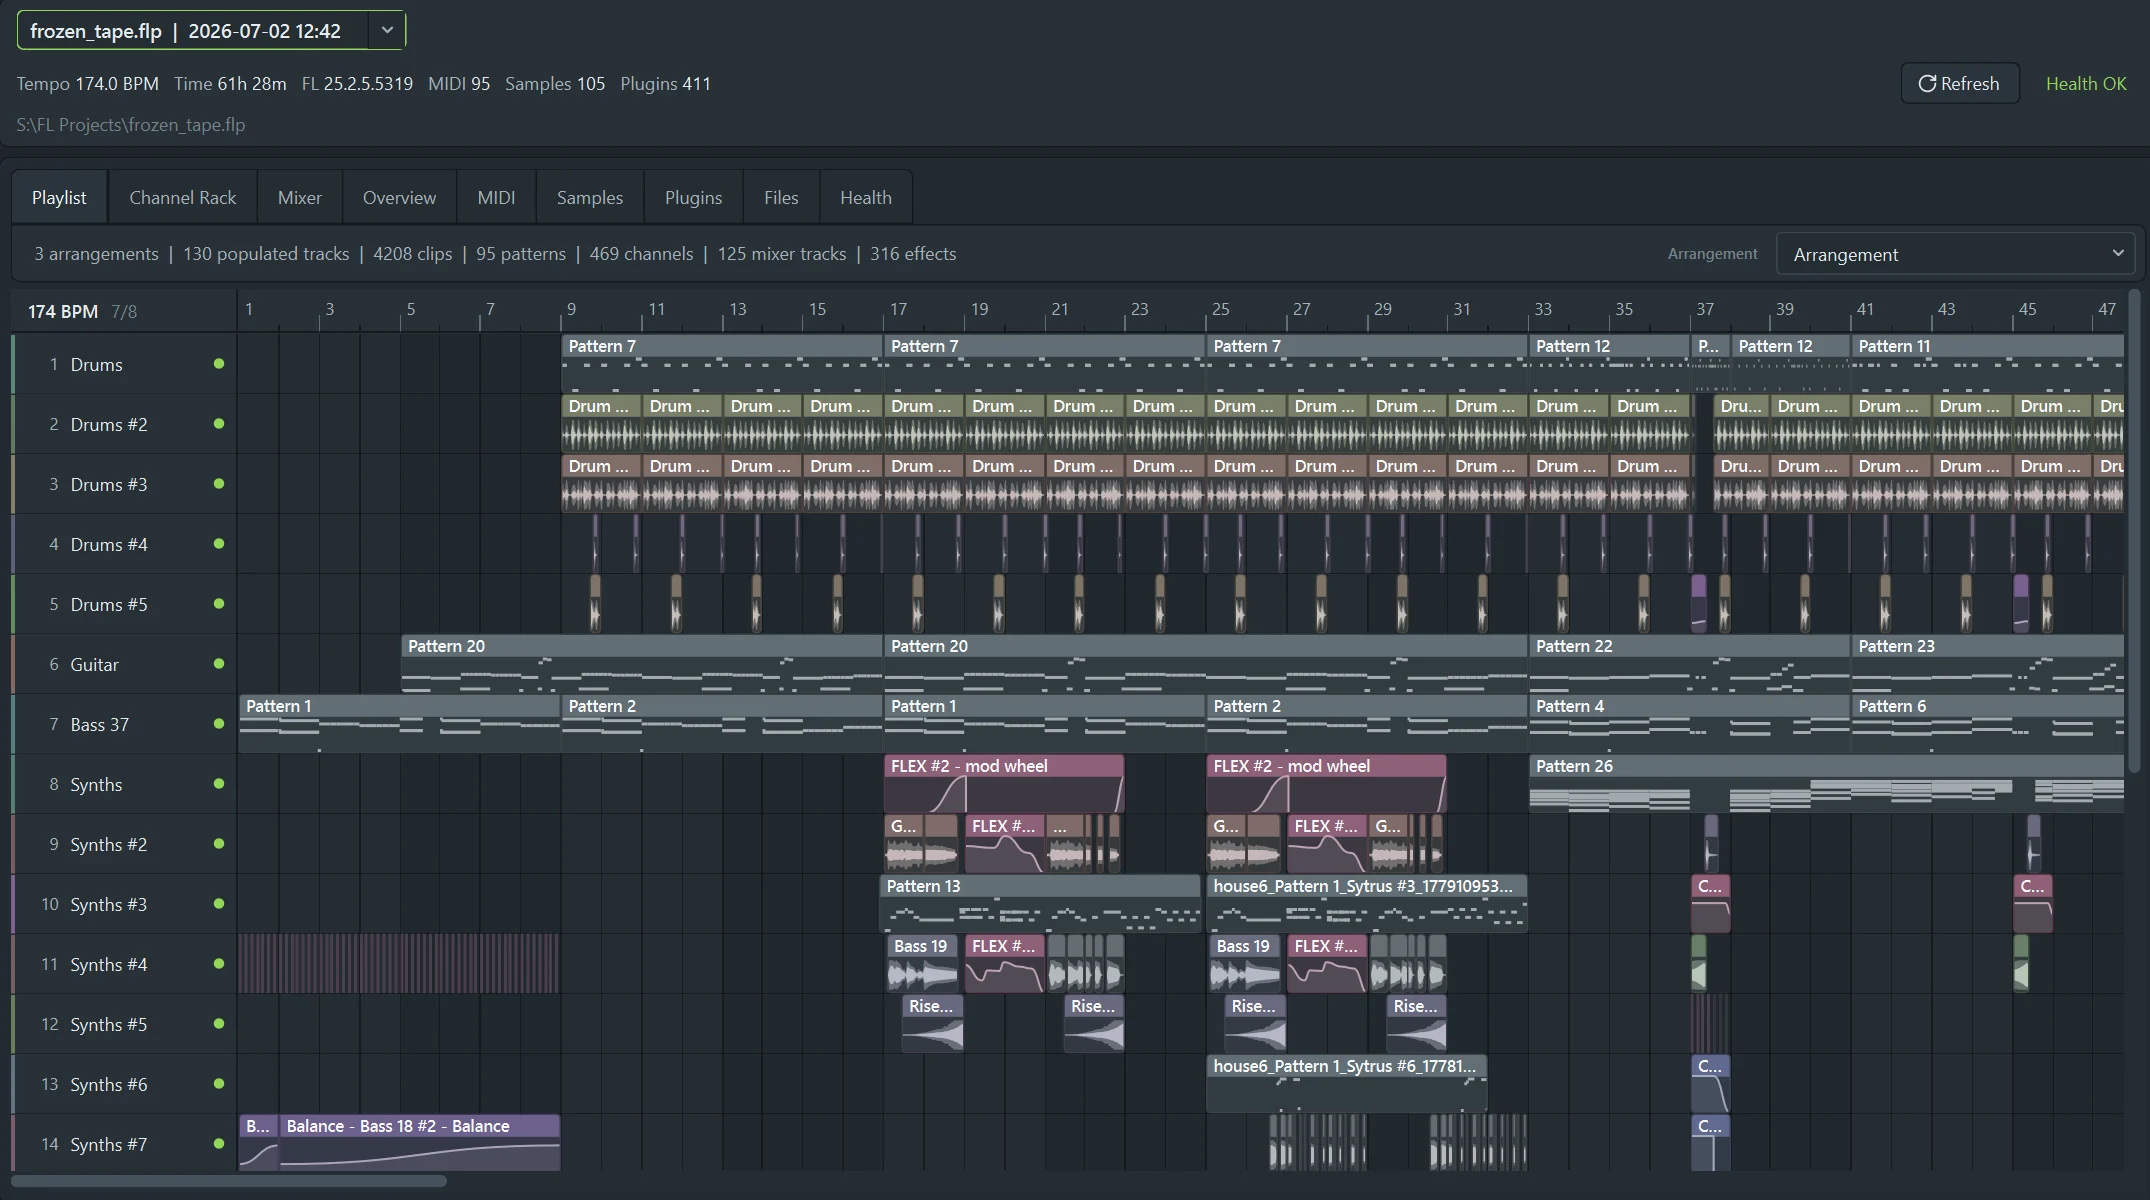Toggle the mute dot on Guitar track
Viewport: 2150px width, 1200px height.
(219, 664)
